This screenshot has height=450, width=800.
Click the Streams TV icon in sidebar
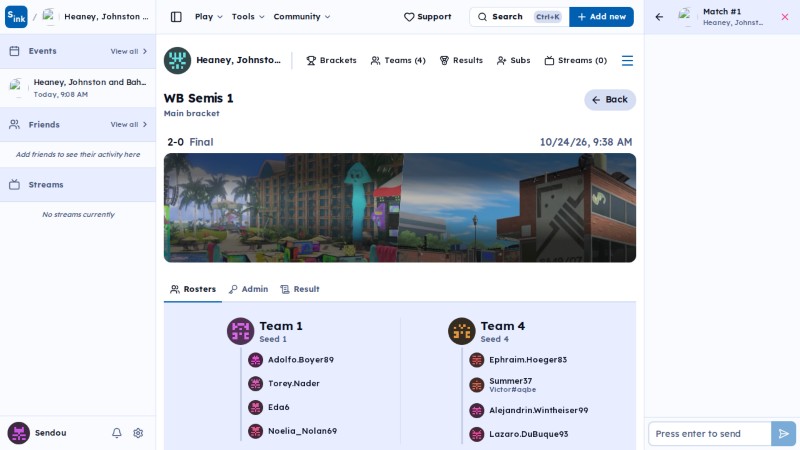(14, 185)
